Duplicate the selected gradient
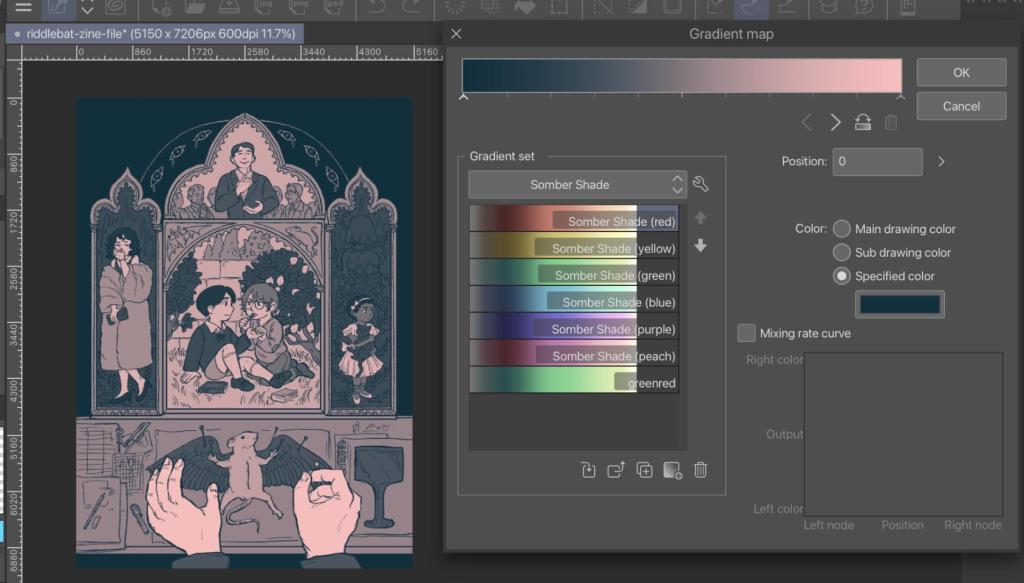 coord(644,470)
